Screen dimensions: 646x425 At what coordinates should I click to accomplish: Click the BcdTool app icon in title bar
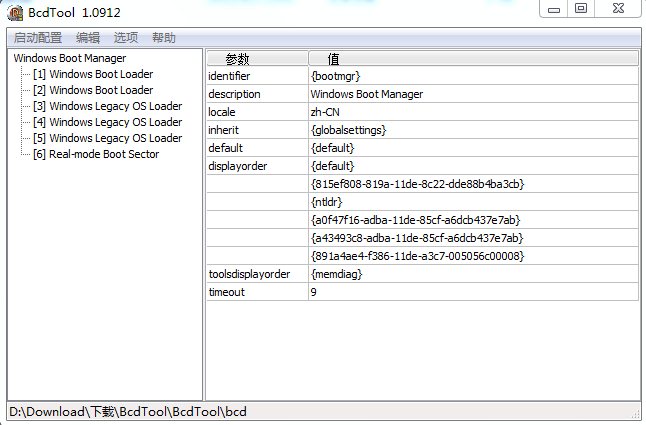[15, 12]
